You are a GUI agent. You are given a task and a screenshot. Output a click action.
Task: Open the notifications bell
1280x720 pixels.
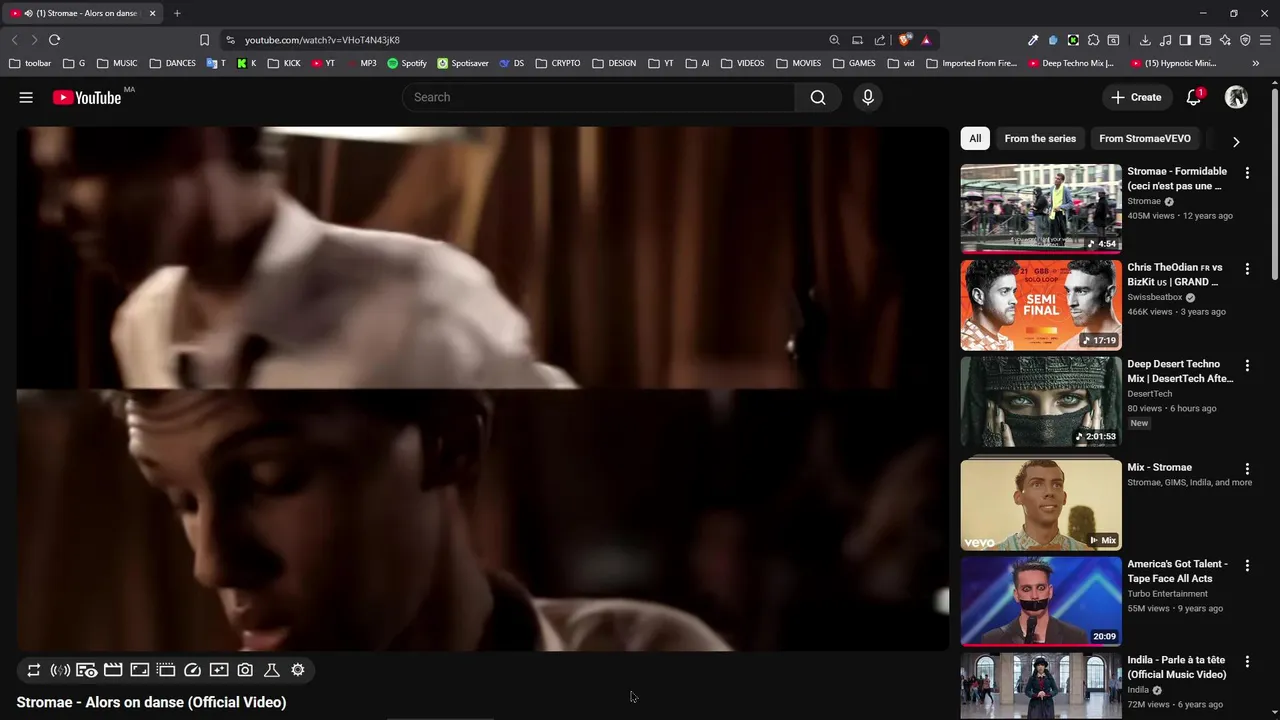[1194, 97]
